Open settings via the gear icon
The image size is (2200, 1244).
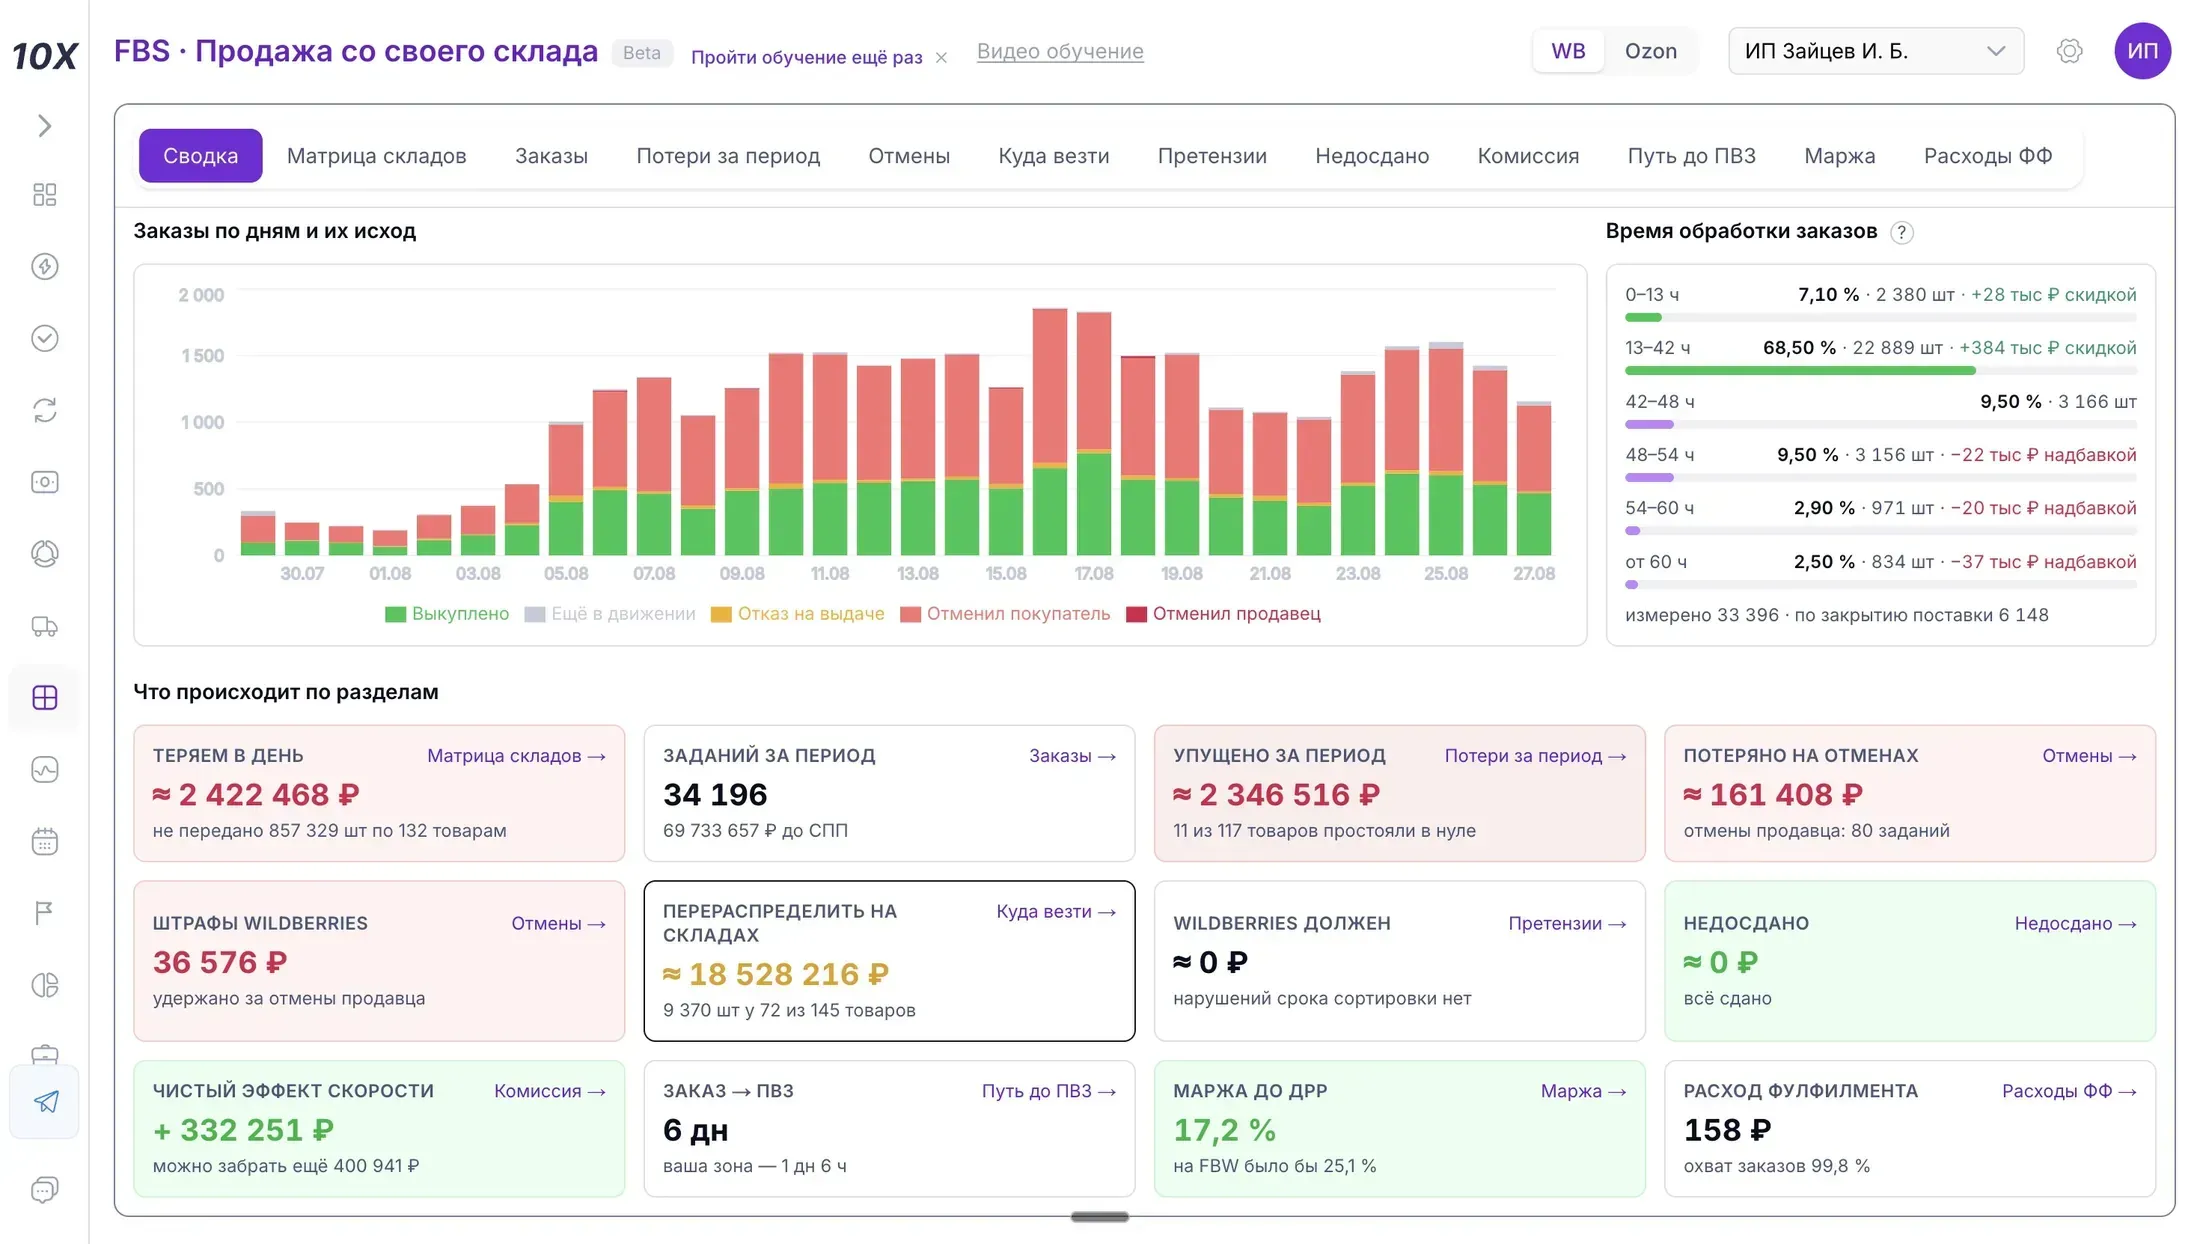pyautogui.click(x=2069, y=51)
